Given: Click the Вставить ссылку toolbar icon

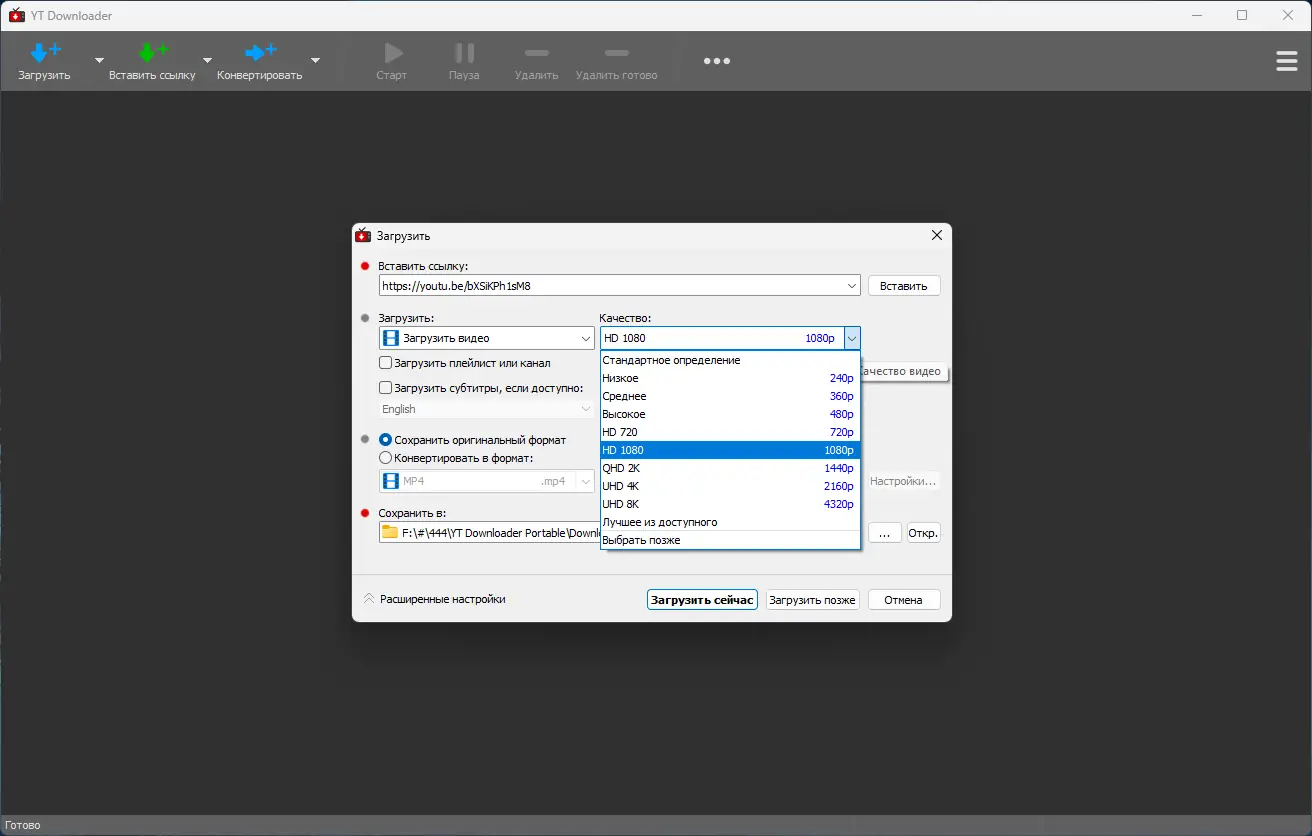Looking at the screenshot, I should click(152, 52).
